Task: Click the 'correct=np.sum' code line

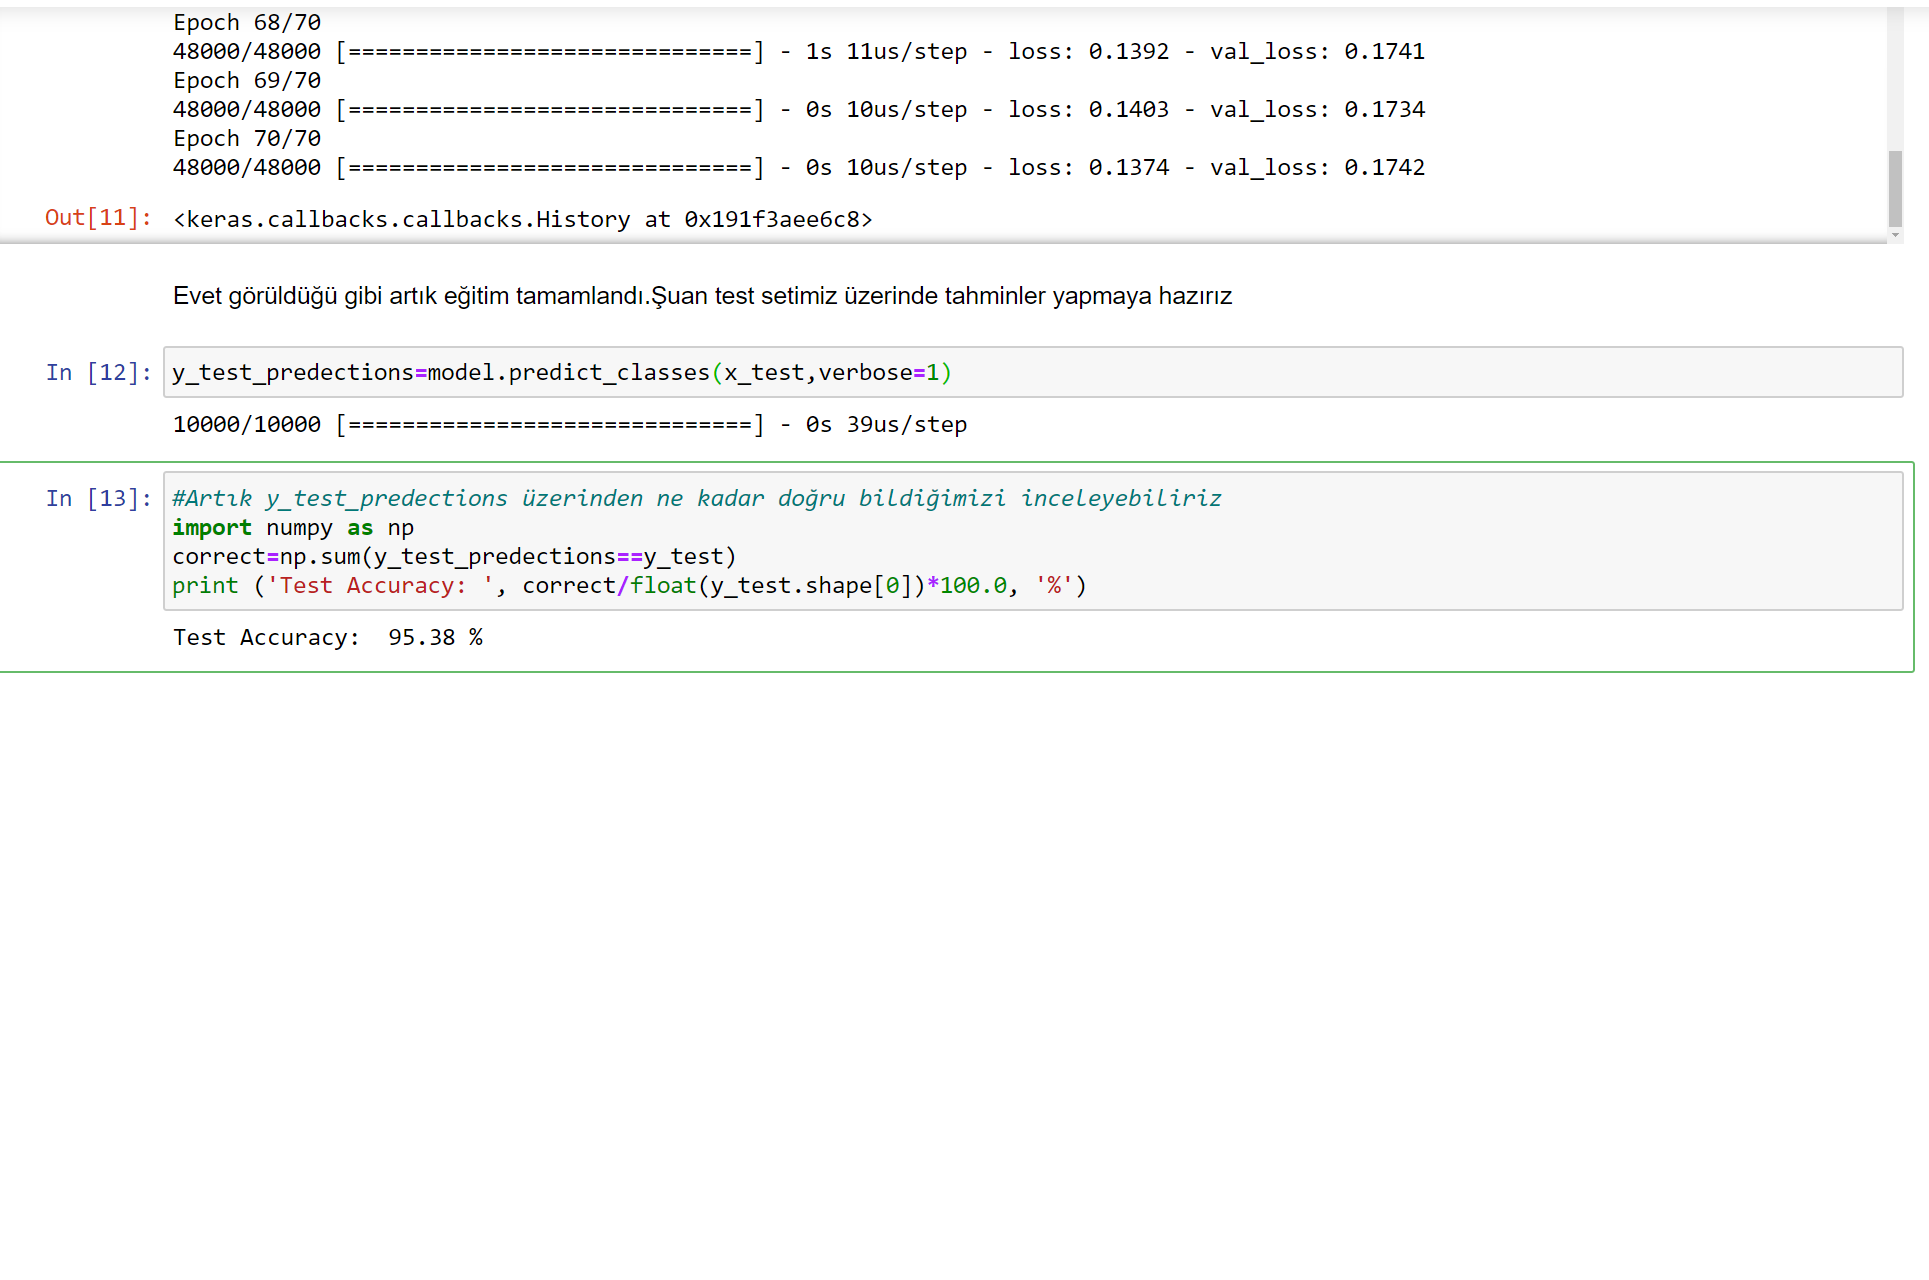Action: [x=454, y=556]
